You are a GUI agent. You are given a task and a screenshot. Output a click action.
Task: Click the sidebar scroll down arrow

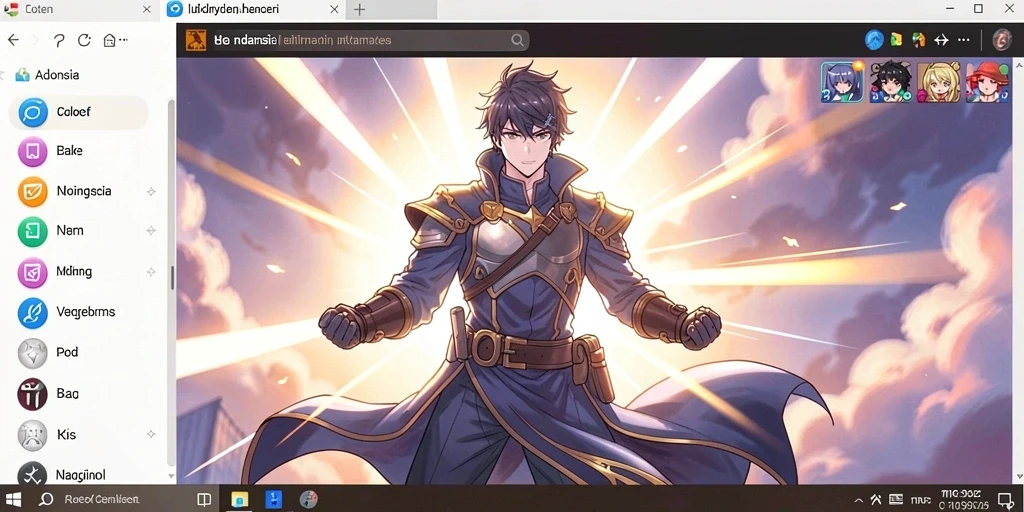[x=172, y=476]
